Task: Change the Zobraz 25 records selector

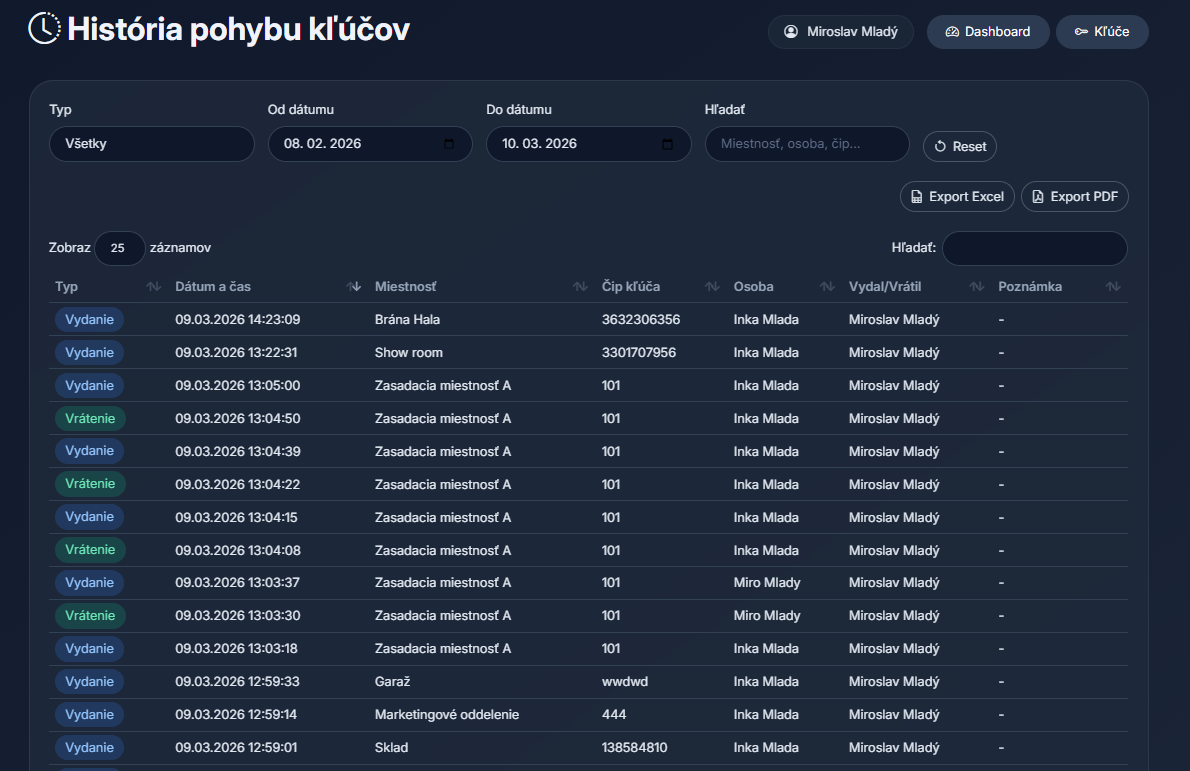Action: [119, 248]
